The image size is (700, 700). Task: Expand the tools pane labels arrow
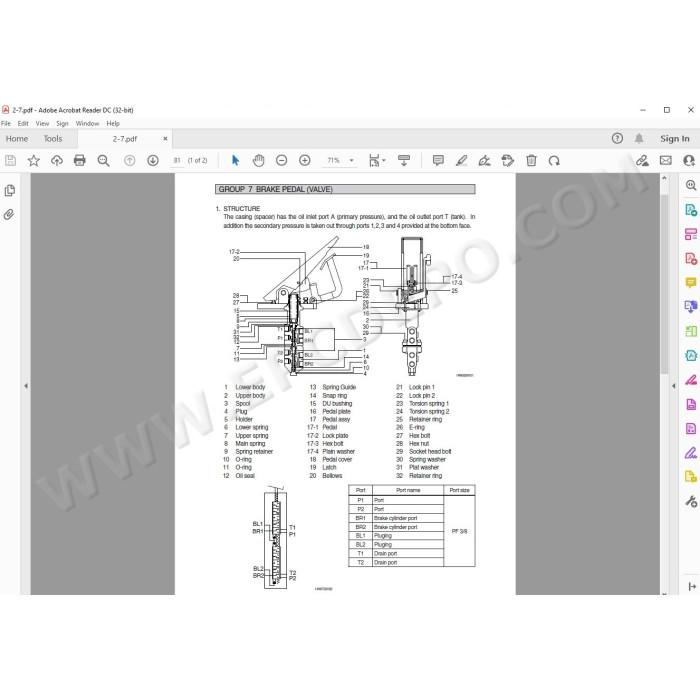[692, 587]
